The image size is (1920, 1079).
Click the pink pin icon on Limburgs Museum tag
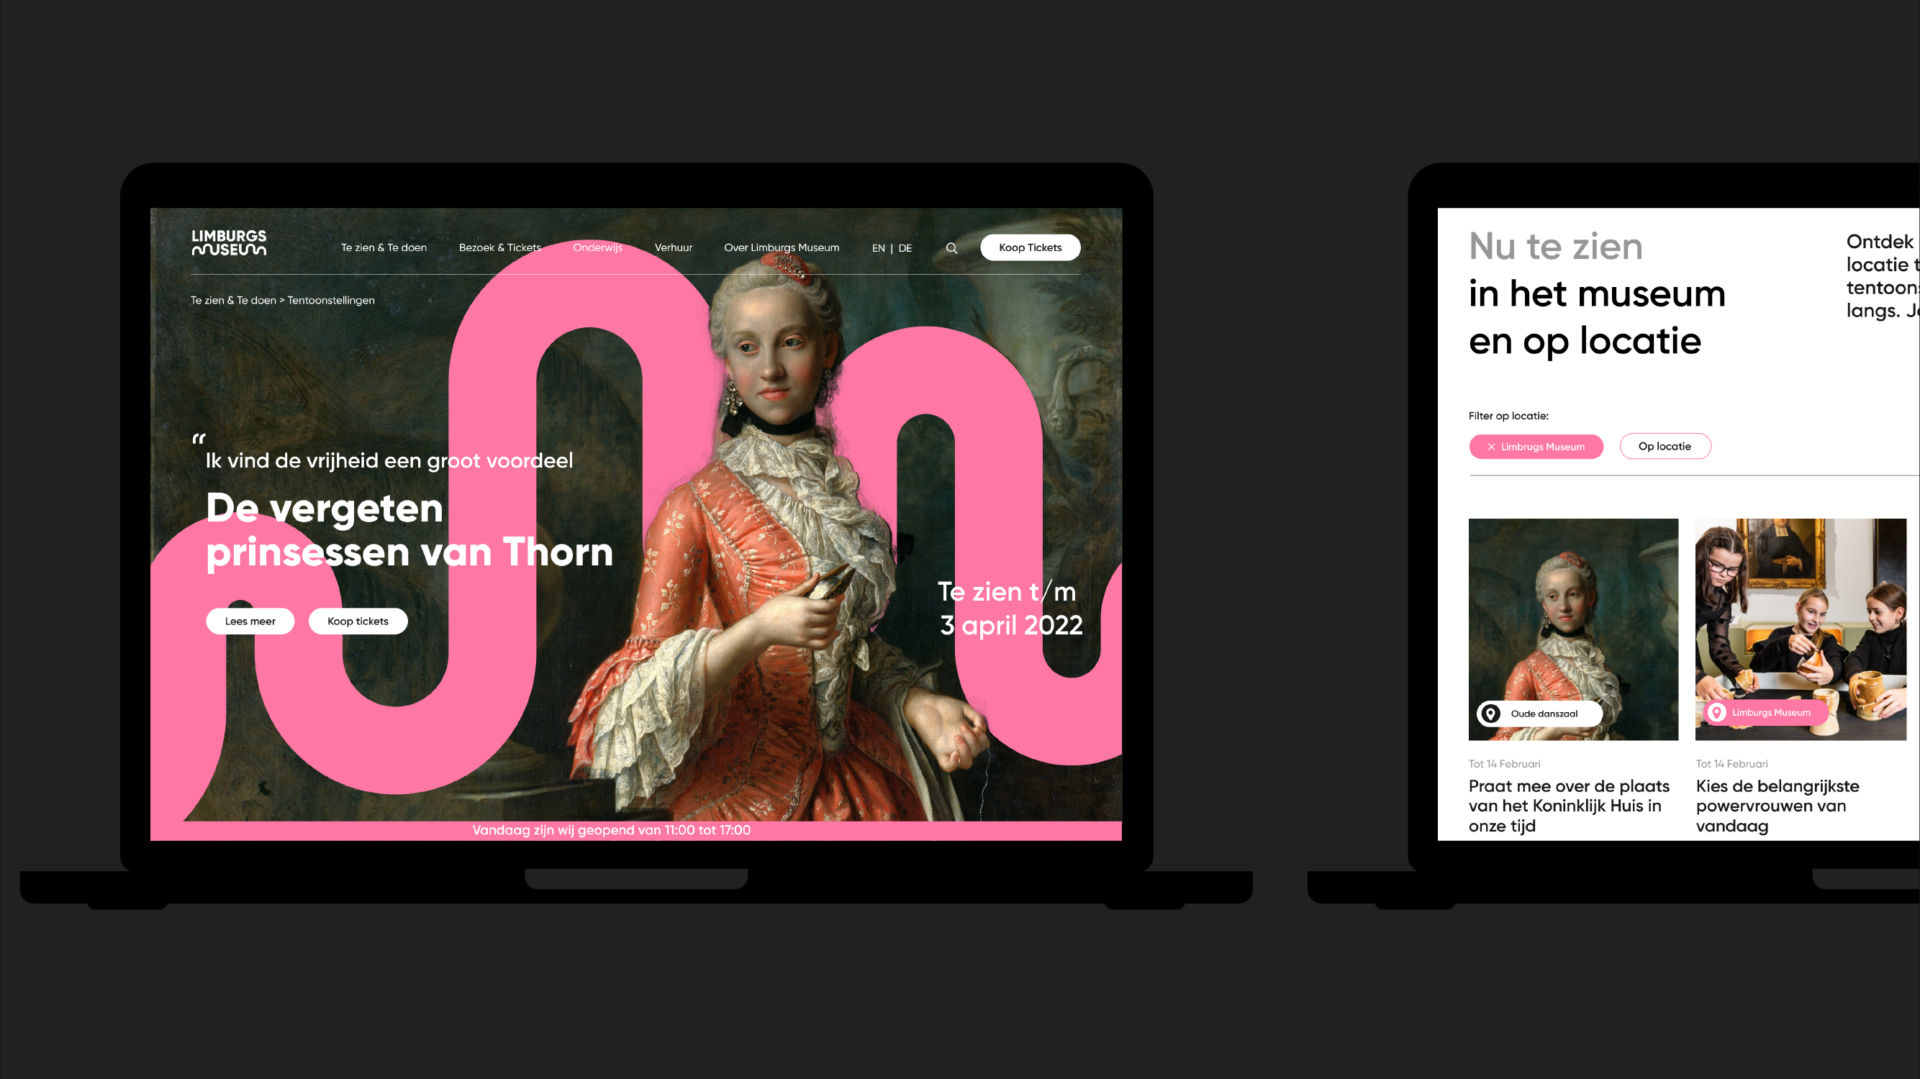(1717, 713)
